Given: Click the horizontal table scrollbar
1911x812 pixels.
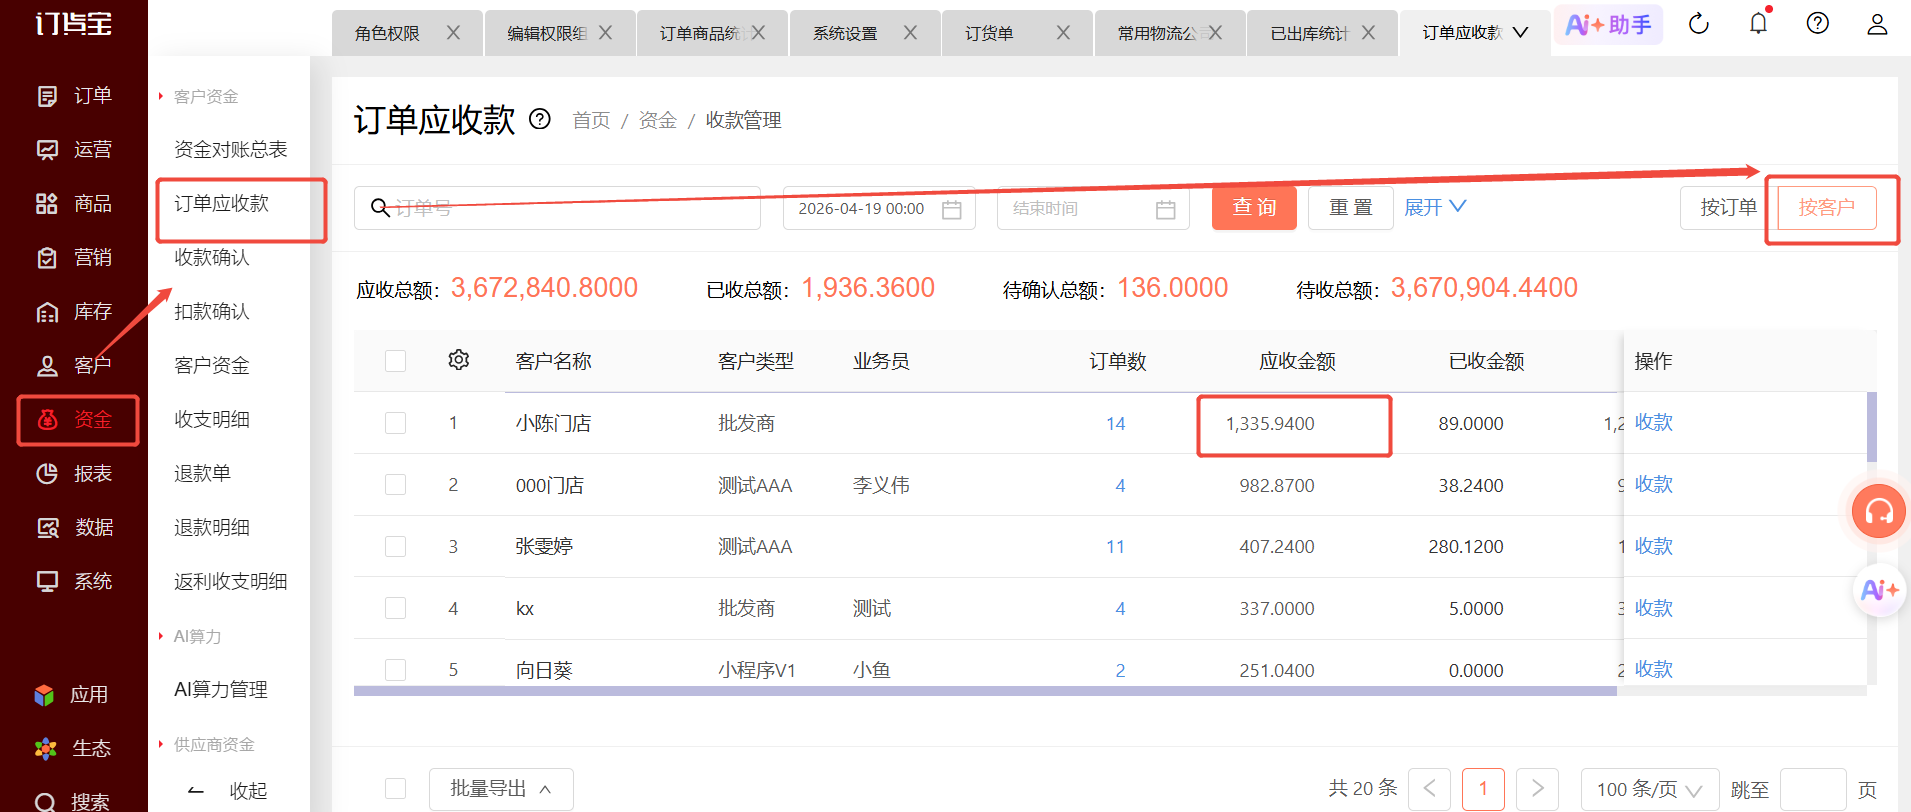Looking at the screenshot, I should point(985,691).
